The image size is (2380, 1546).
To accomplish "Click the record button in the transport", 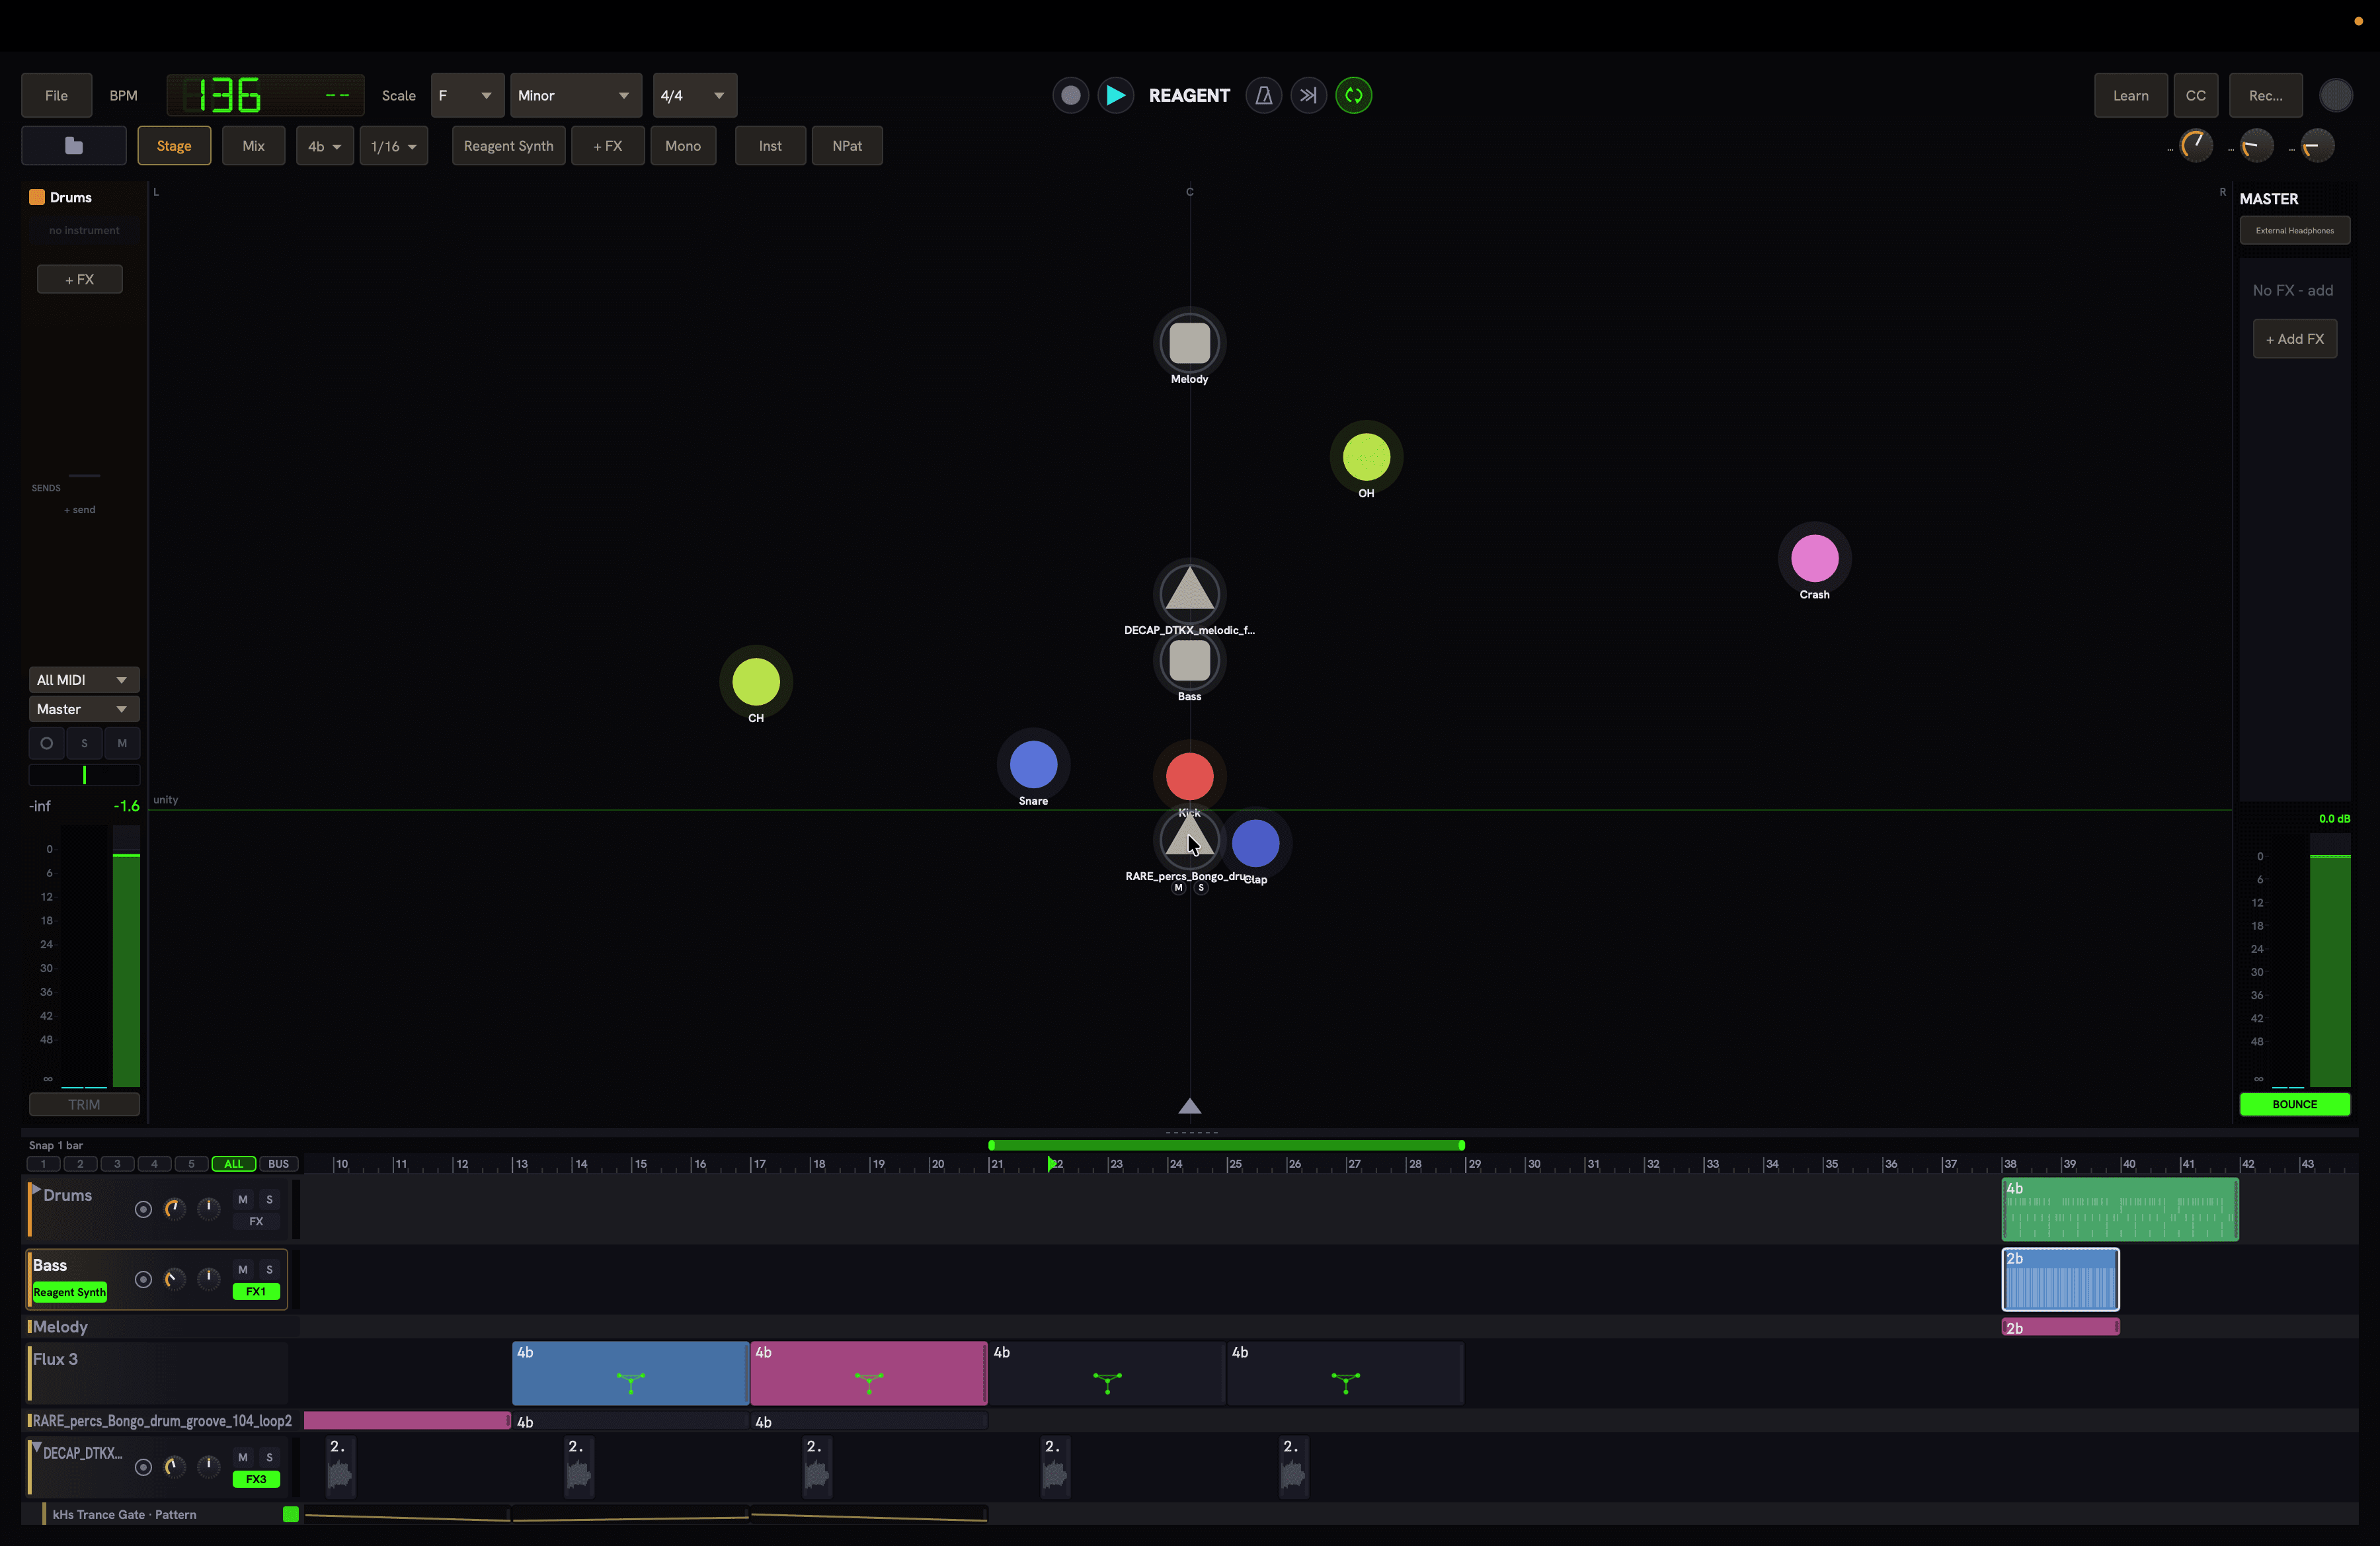I will (1070, 96).
